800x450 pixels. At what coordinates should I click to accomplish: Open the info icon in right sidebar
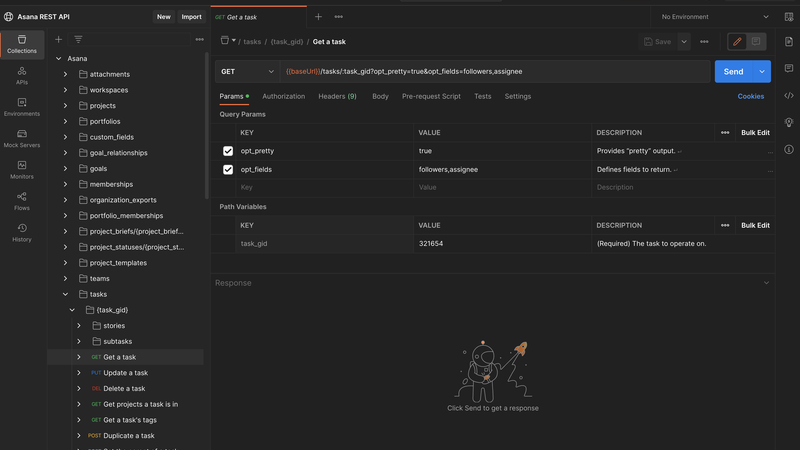(x=789, y=149)
